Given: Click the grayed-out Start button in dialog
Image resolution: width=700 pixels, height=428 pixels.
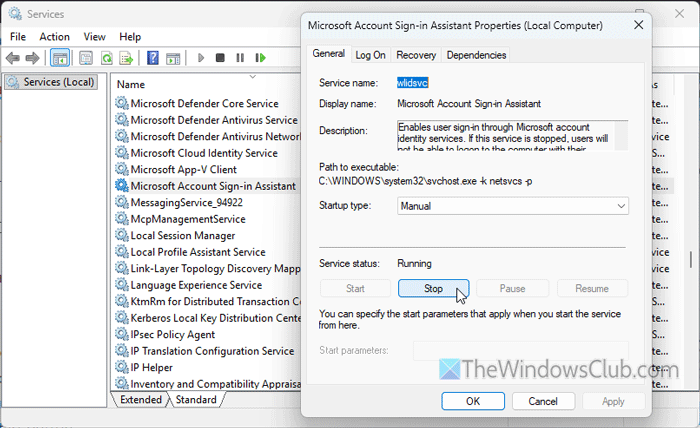Looking at the screenshot, I should pyautogui.click(x=355, y=288).
